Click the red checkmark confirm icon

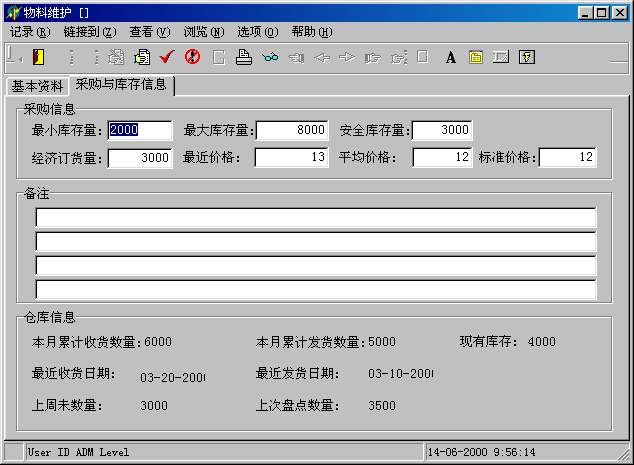[167, 57]
